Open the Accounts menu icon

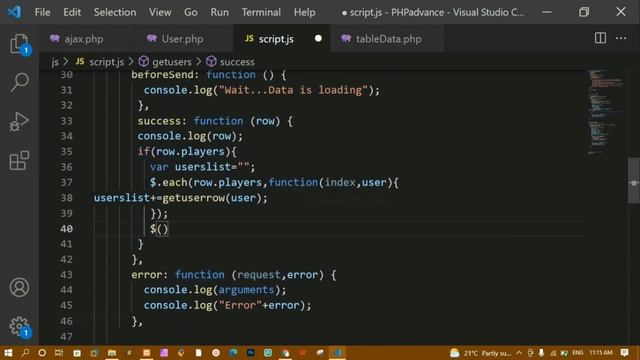(19, 287)
